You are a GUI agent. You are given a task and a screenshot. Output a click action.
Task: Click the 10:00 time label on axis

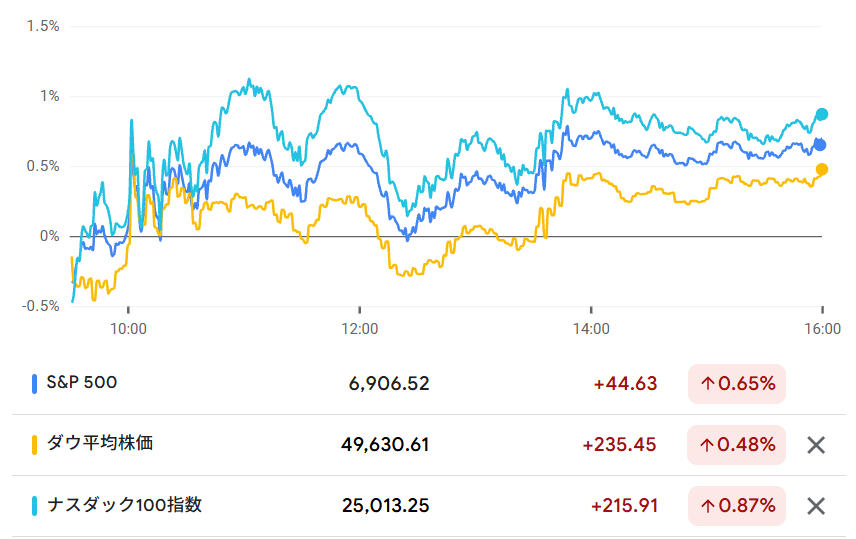[x=128, y=327]
